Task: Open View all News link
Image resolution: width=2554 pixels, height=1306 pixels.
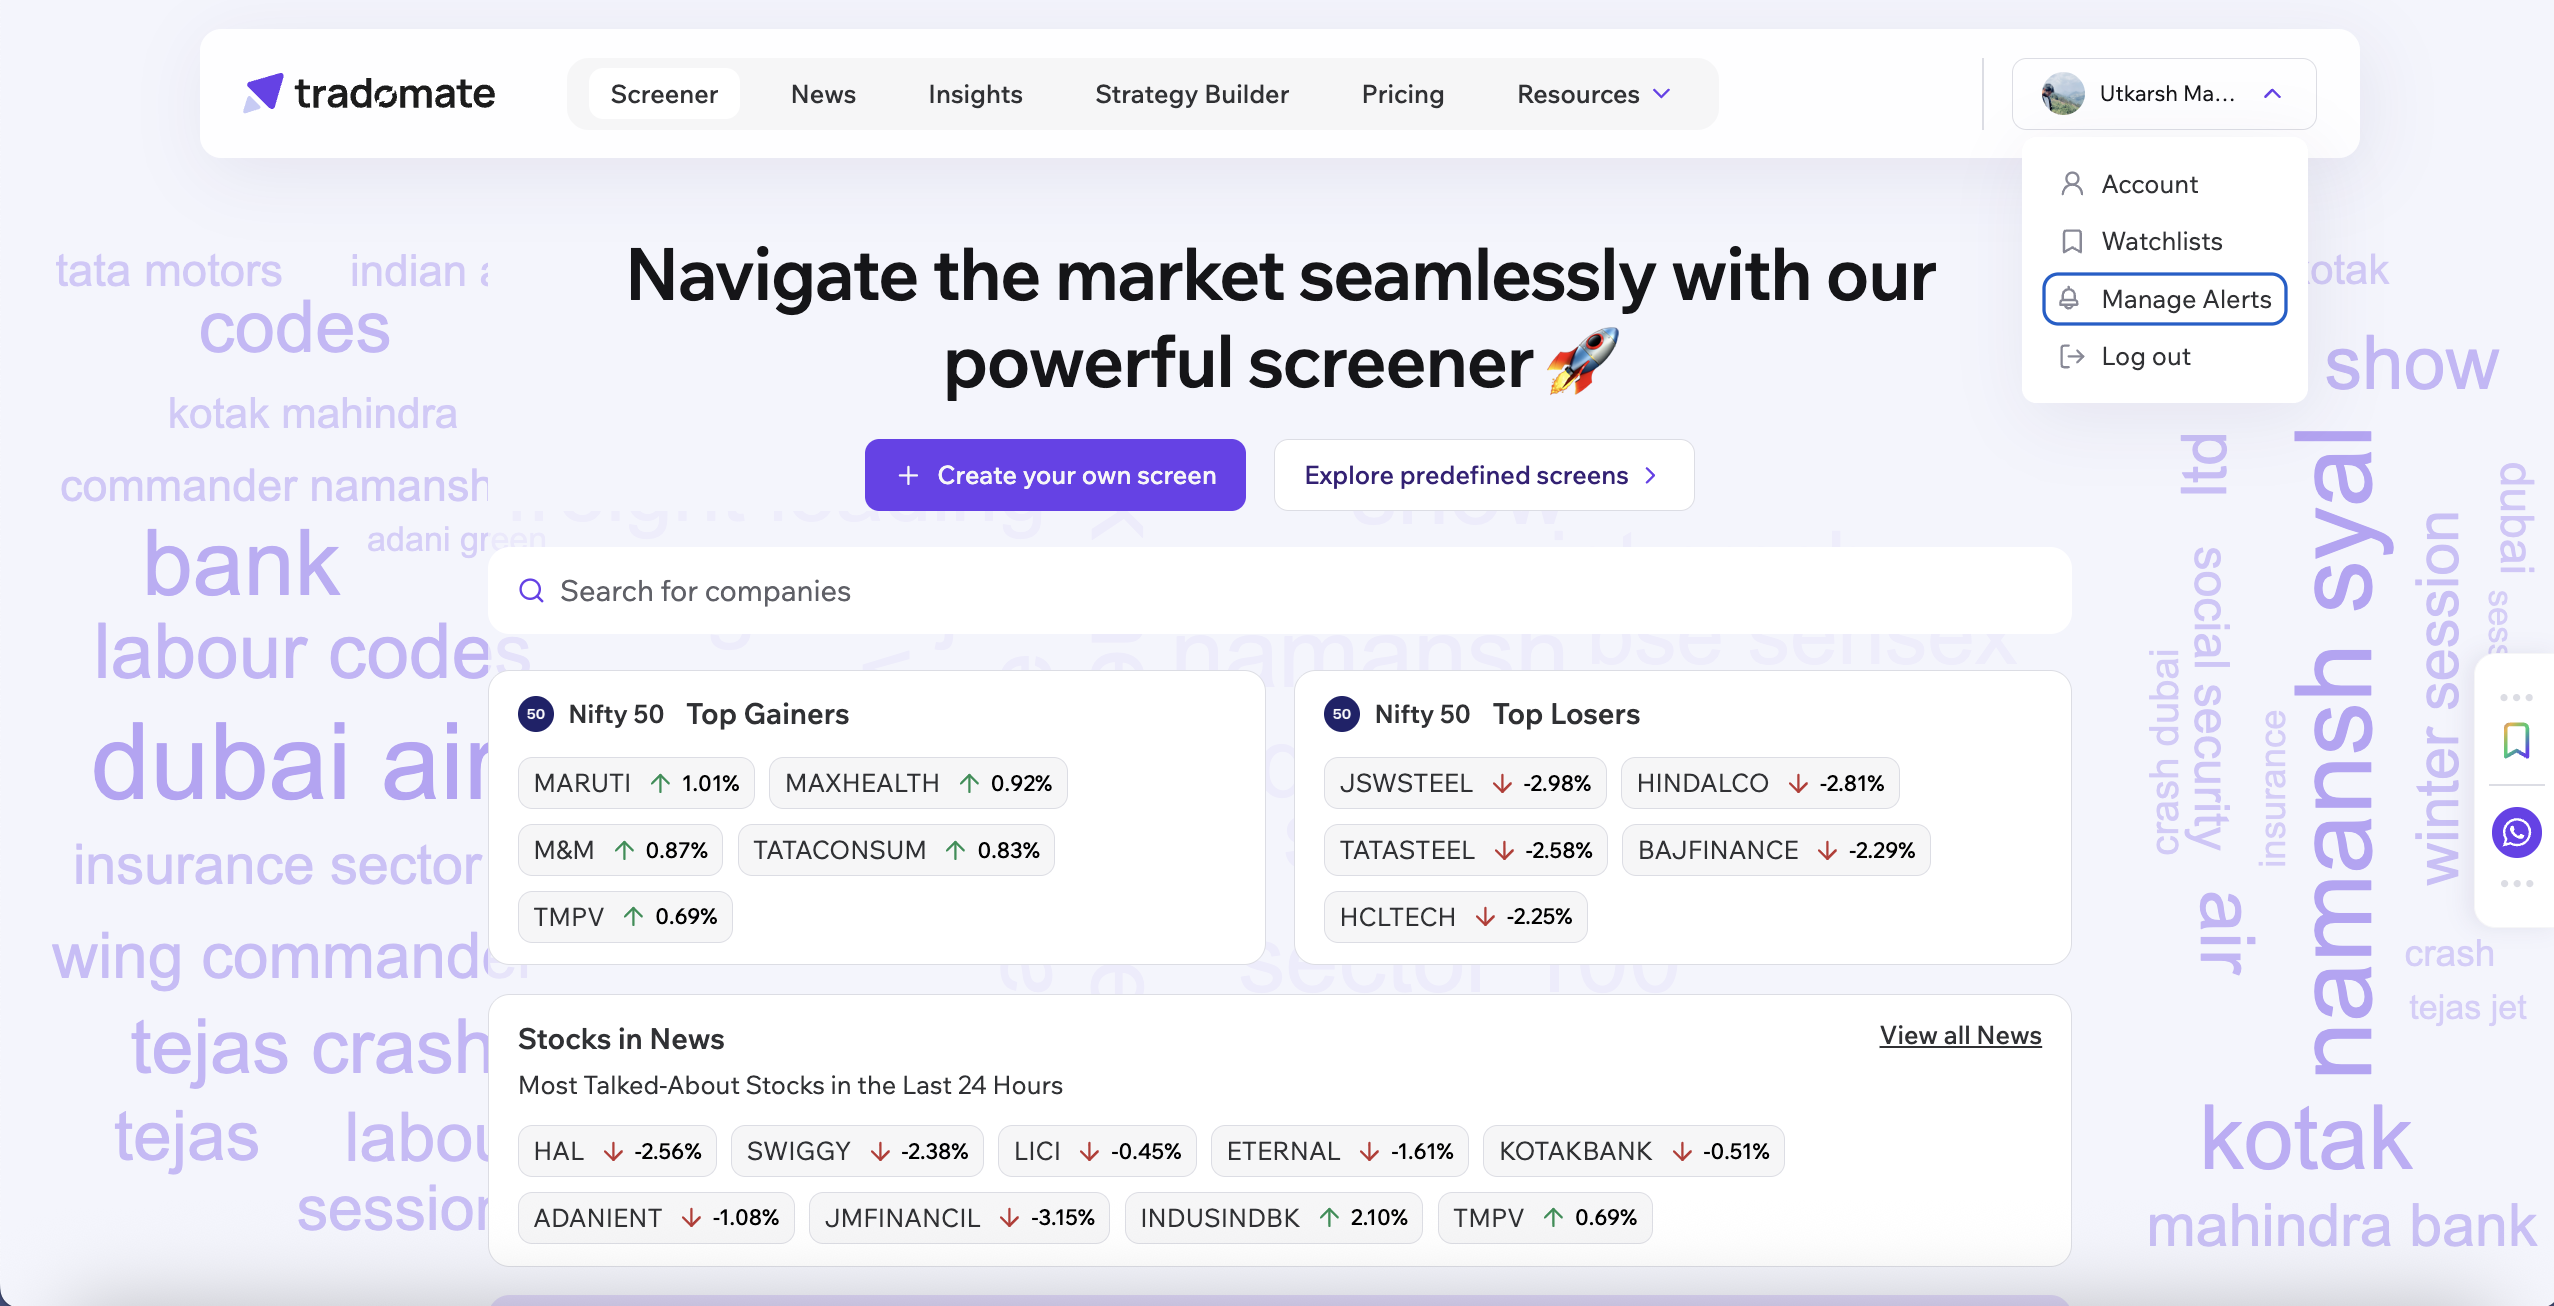Action: [1959, 1036]
